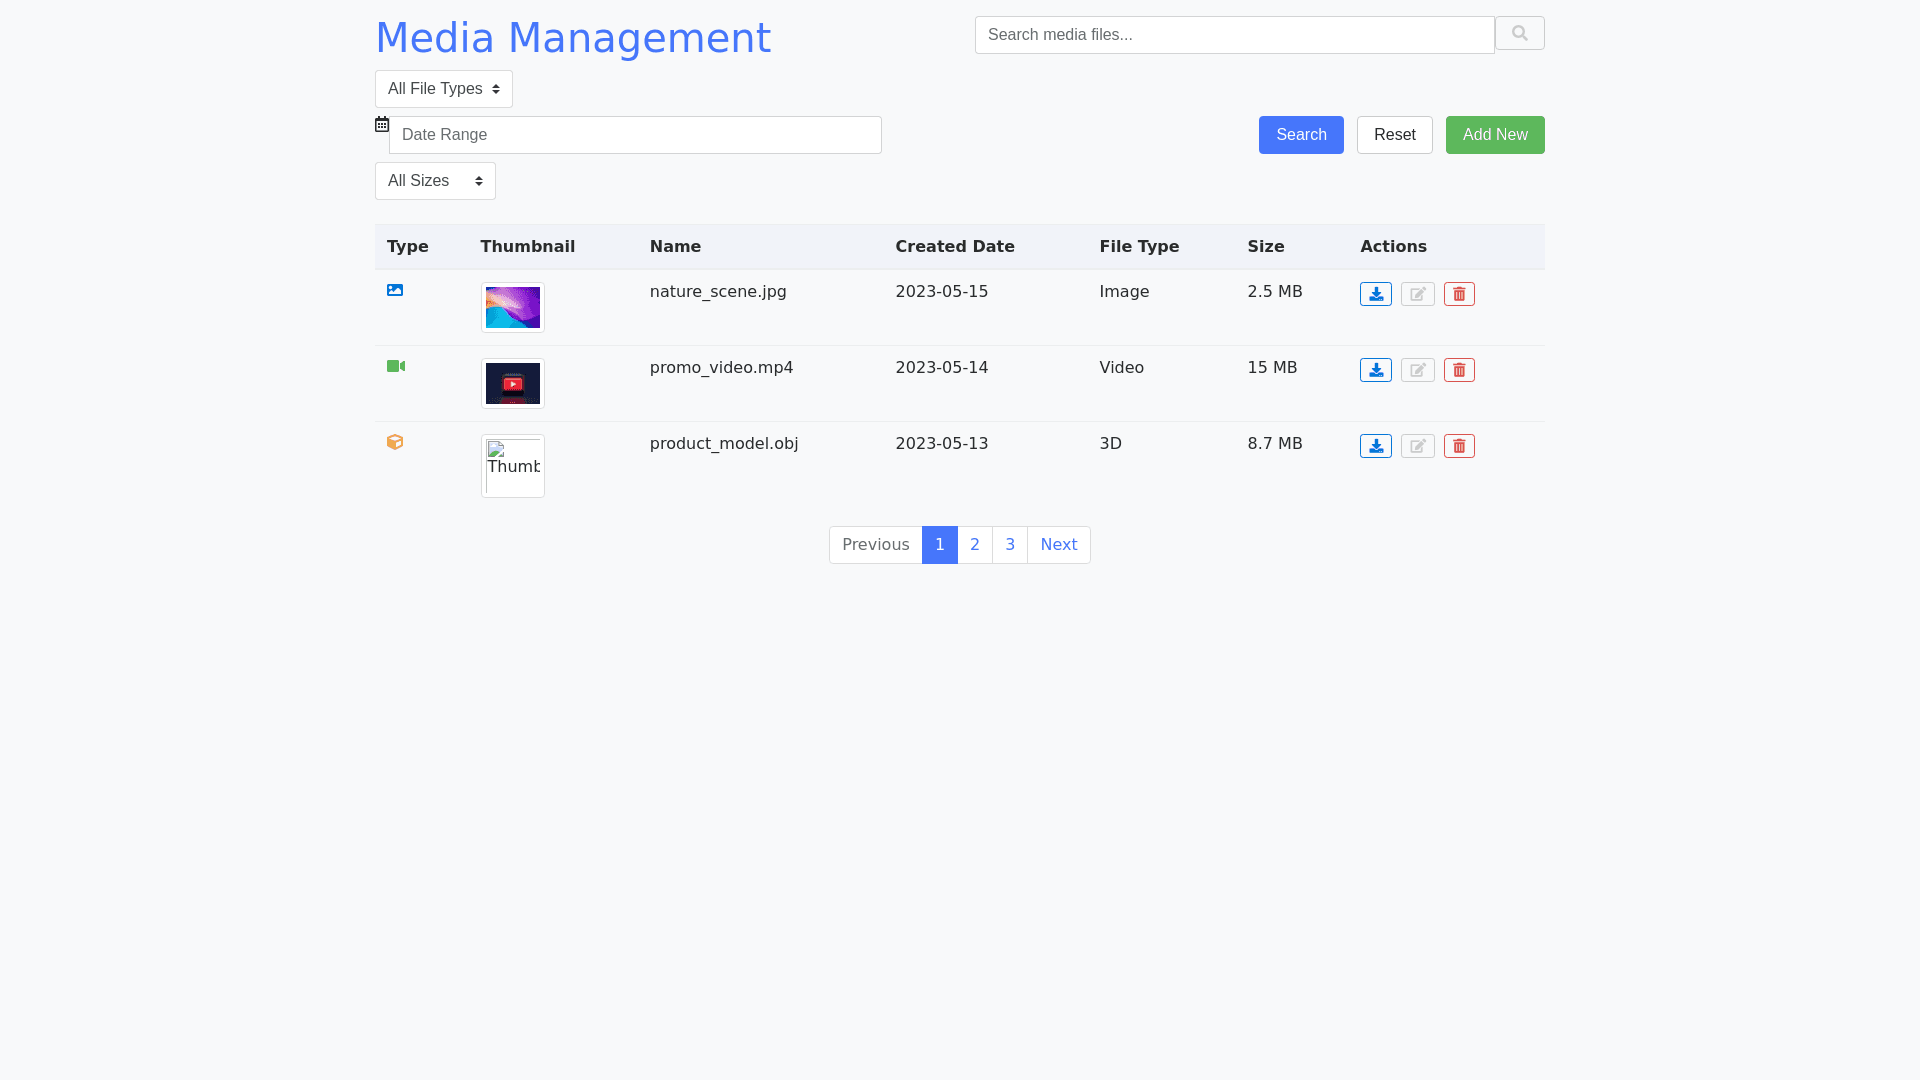Download the promo_video.mp4 file
Image resolution: width=1920 pixels, height=1080 pixels.
tap(1375, 370)
